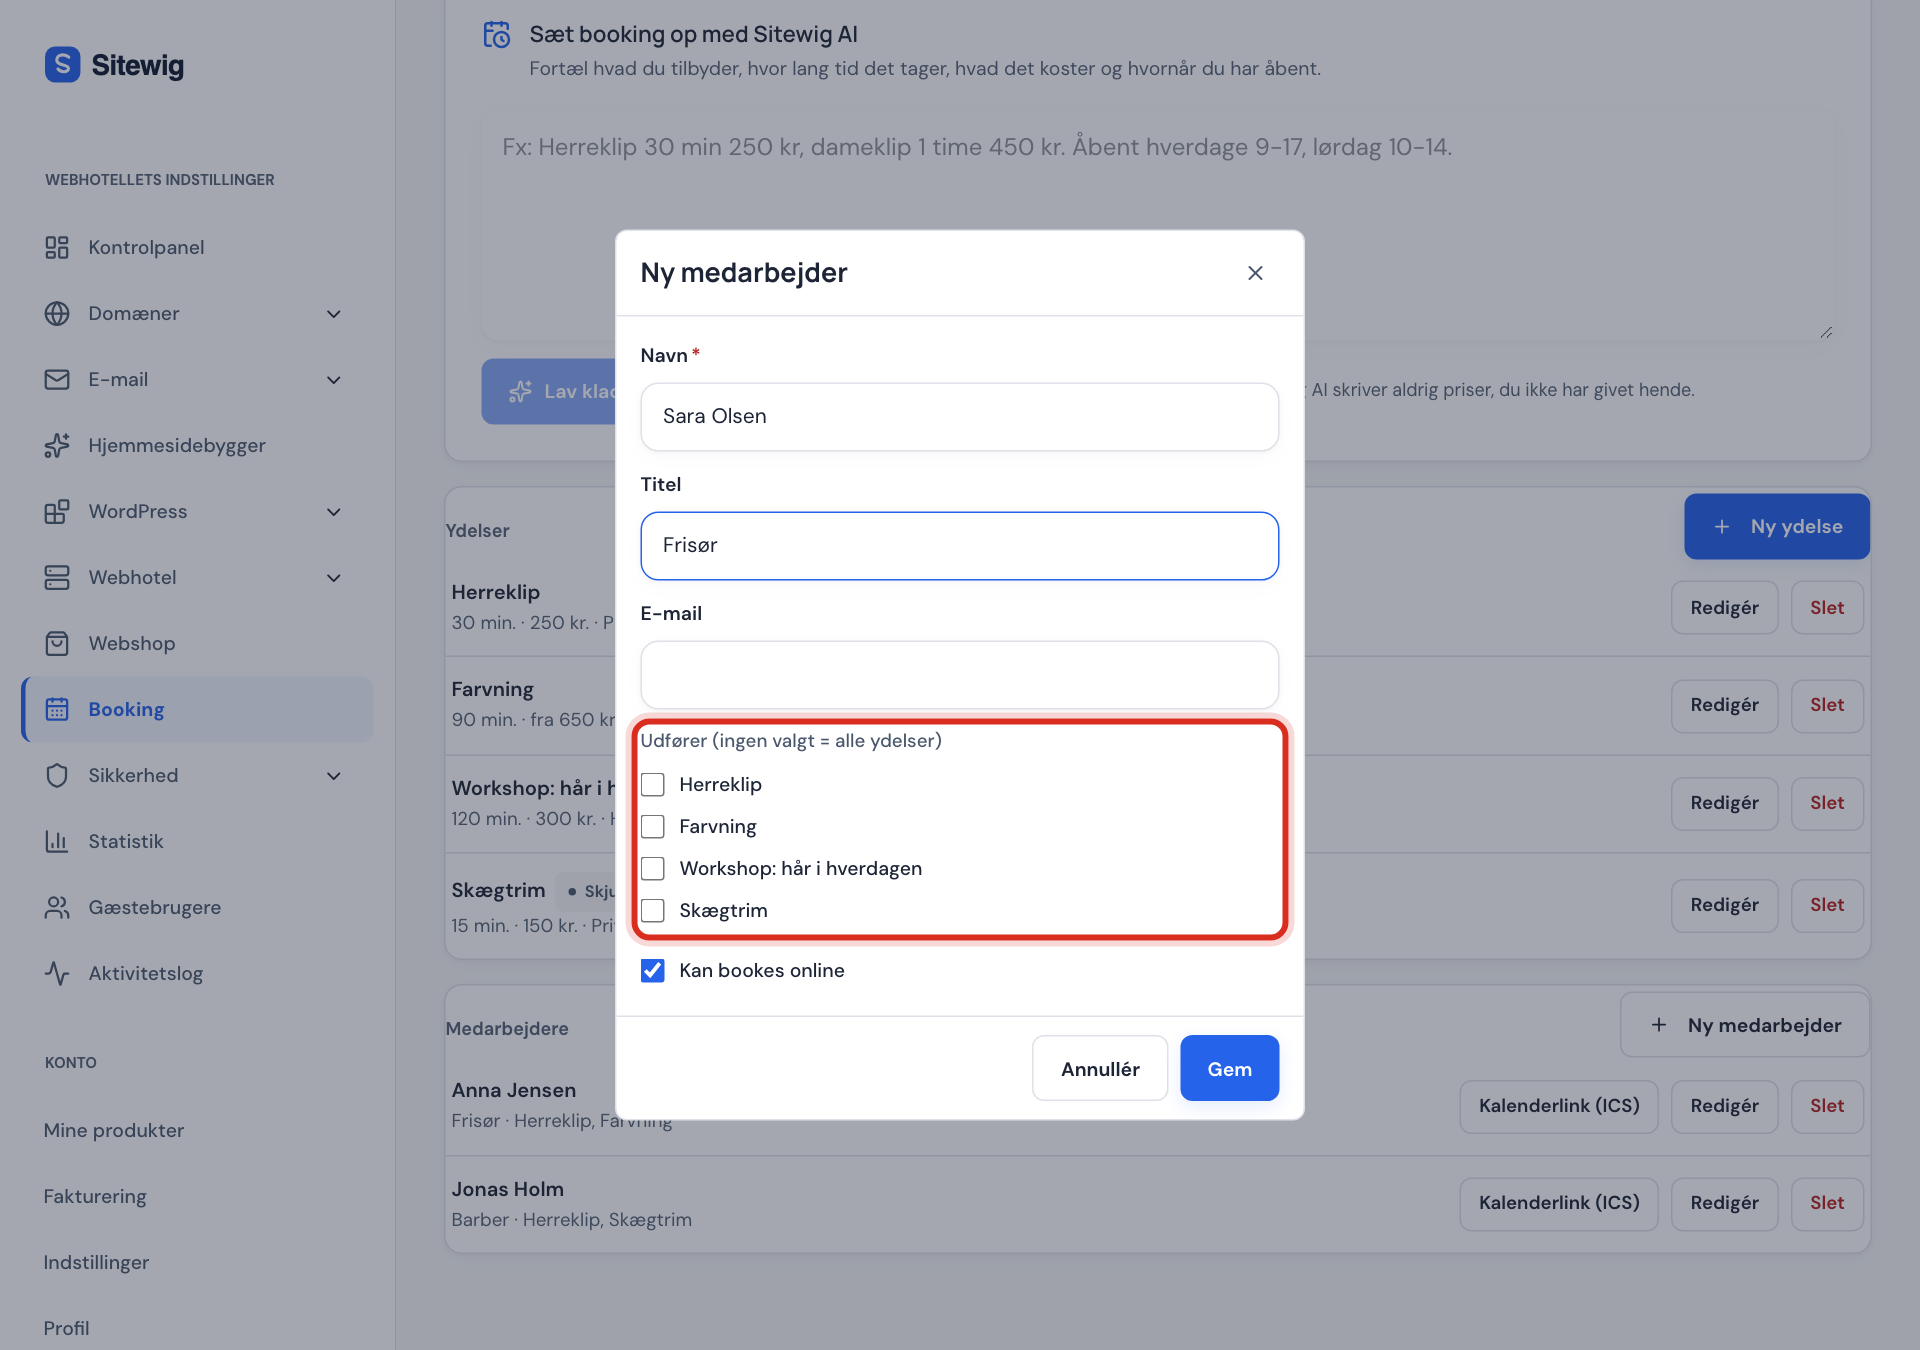Save the employee with Gem
The image size is (1920, 1350).
point(1229,1068)
